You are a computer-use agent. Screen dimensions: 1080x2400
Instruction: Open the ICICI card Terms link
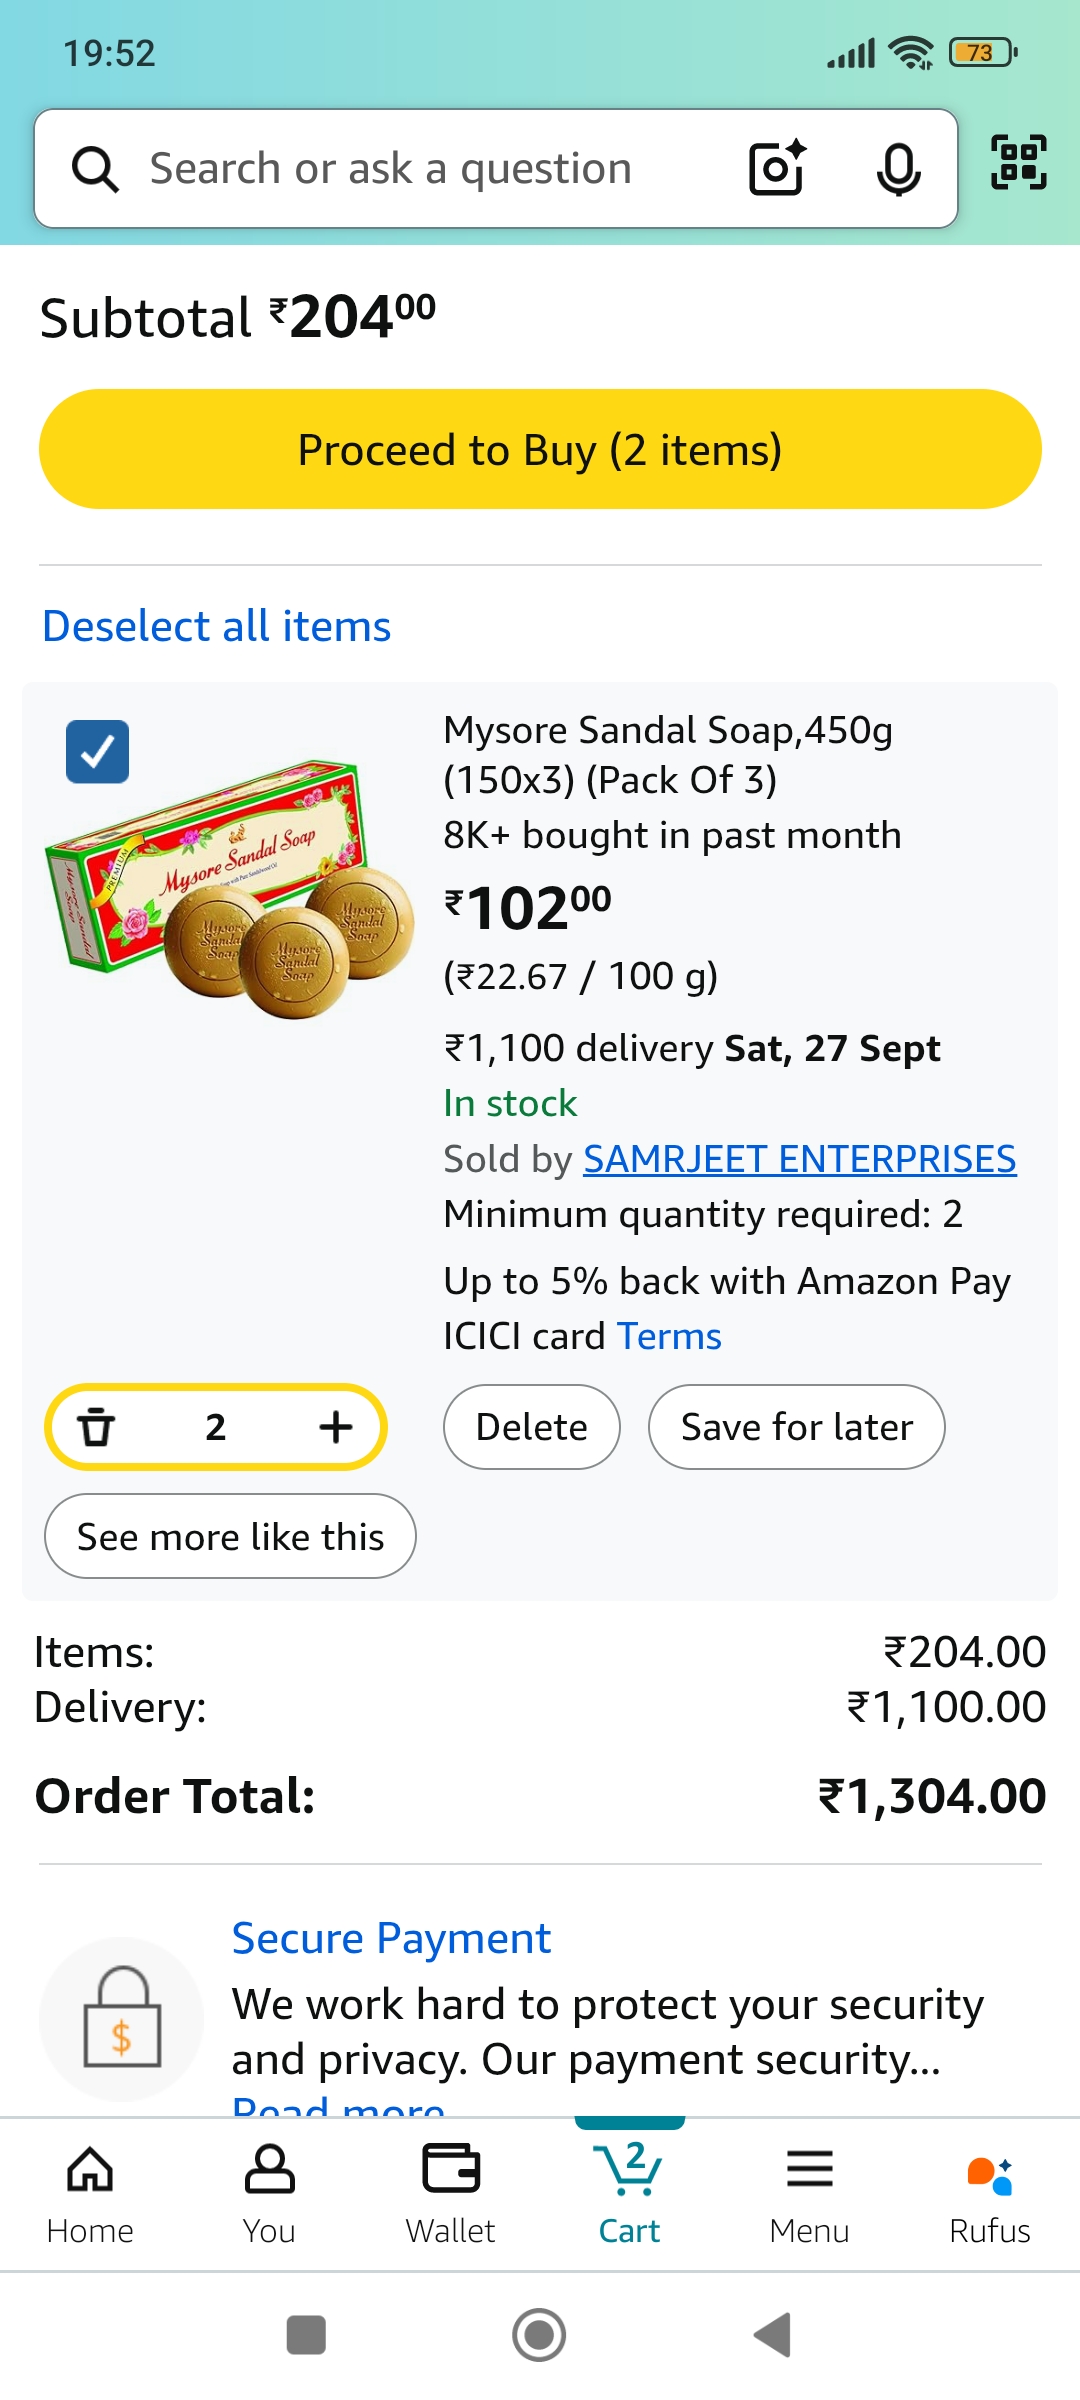[x=669, y=1336]
